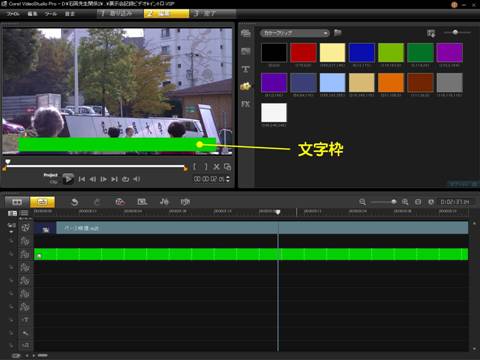Select the green color clip on overlay track

[251, 254]
